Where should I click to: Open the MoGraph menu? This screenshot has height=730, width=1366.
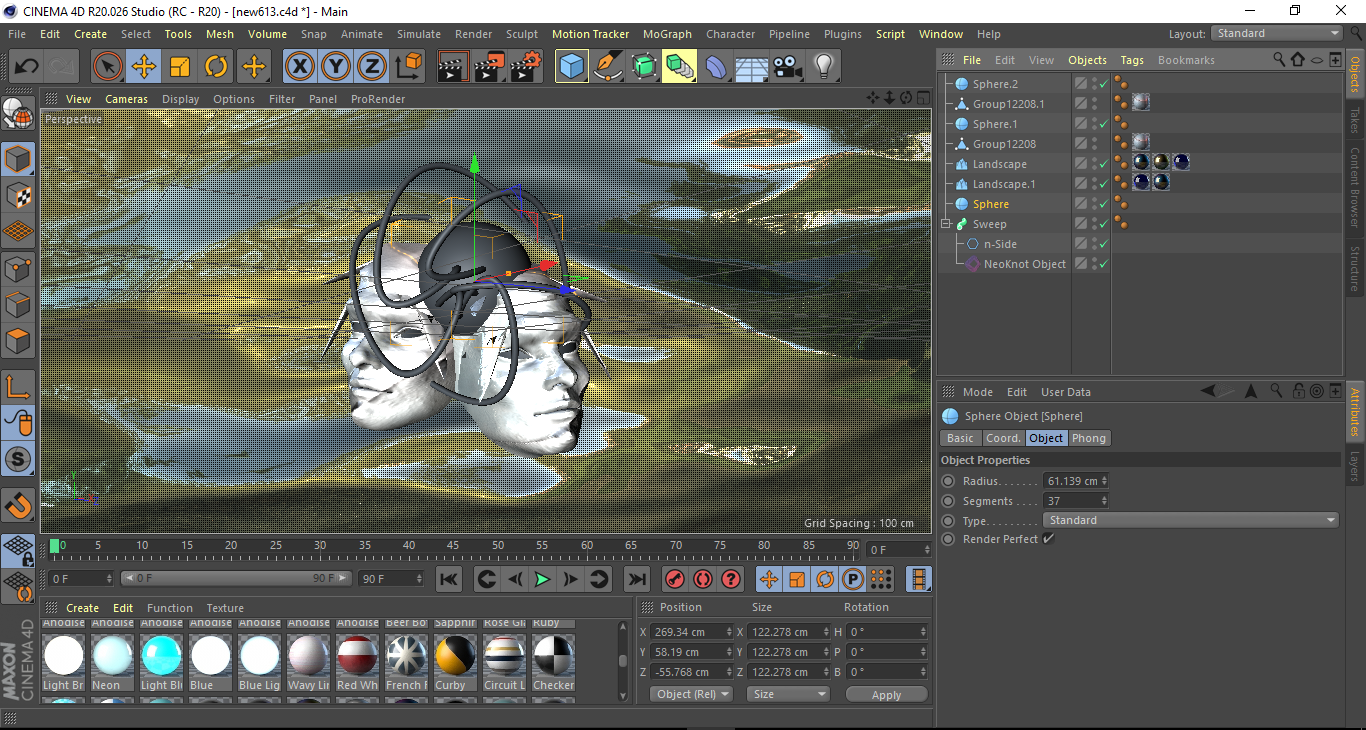667,34
